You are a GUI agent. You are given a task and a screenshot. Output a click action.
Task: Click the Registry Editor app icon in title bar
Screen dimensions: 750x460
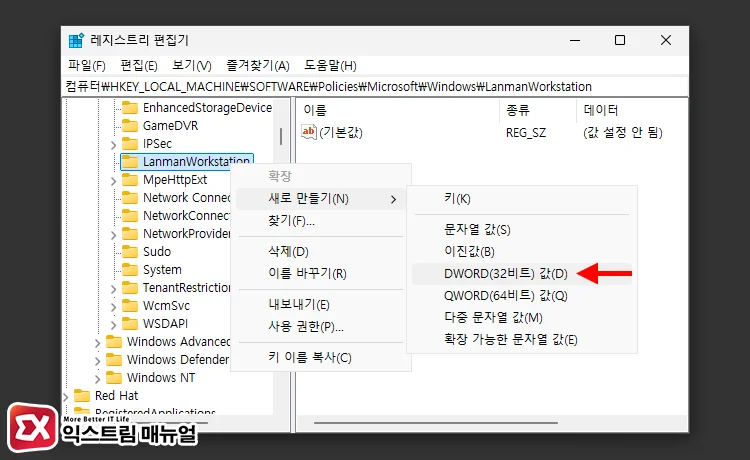click(76, 40)
